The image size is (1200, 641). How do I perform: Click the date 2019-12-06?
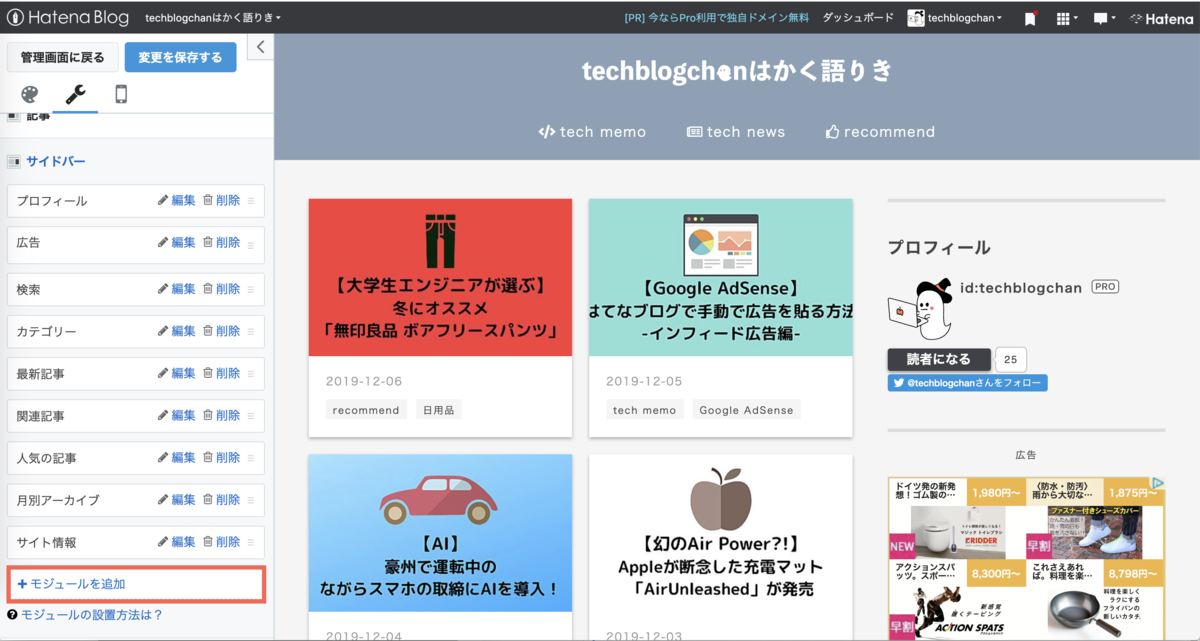(x=364, y=381)
